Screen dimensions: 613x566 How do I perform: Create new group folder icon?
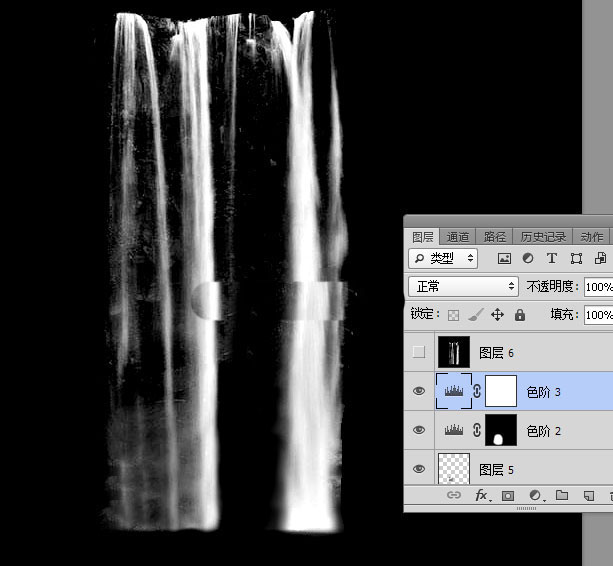pyautogui.click(x=562, y=495)
